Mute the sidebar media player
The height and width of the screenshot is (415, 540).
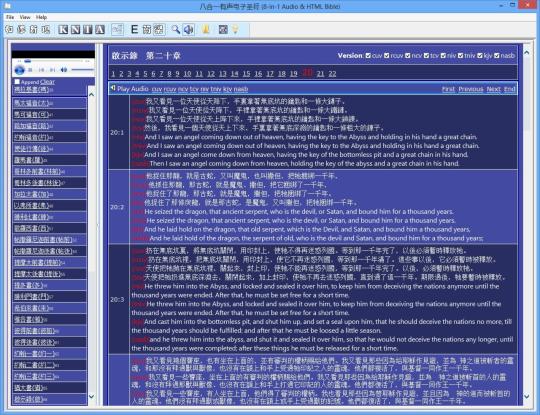tap(64, 70)
